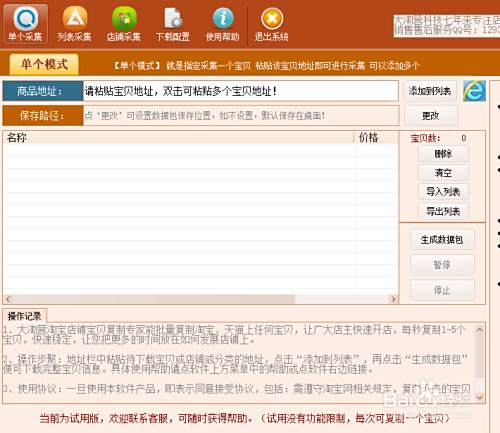The image size is (500, 433).
Task: Click the list horizontal scrollbar thumb
Action: click(154, 299)
